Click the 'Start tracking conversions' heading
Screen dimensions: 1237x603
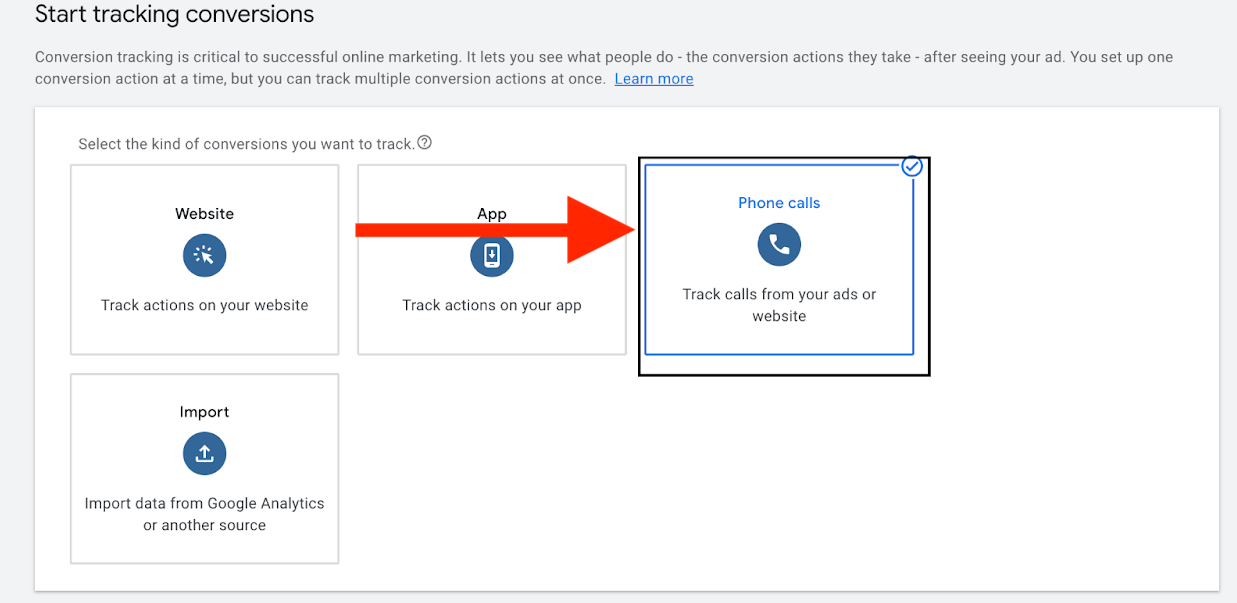tap(174, 15)
